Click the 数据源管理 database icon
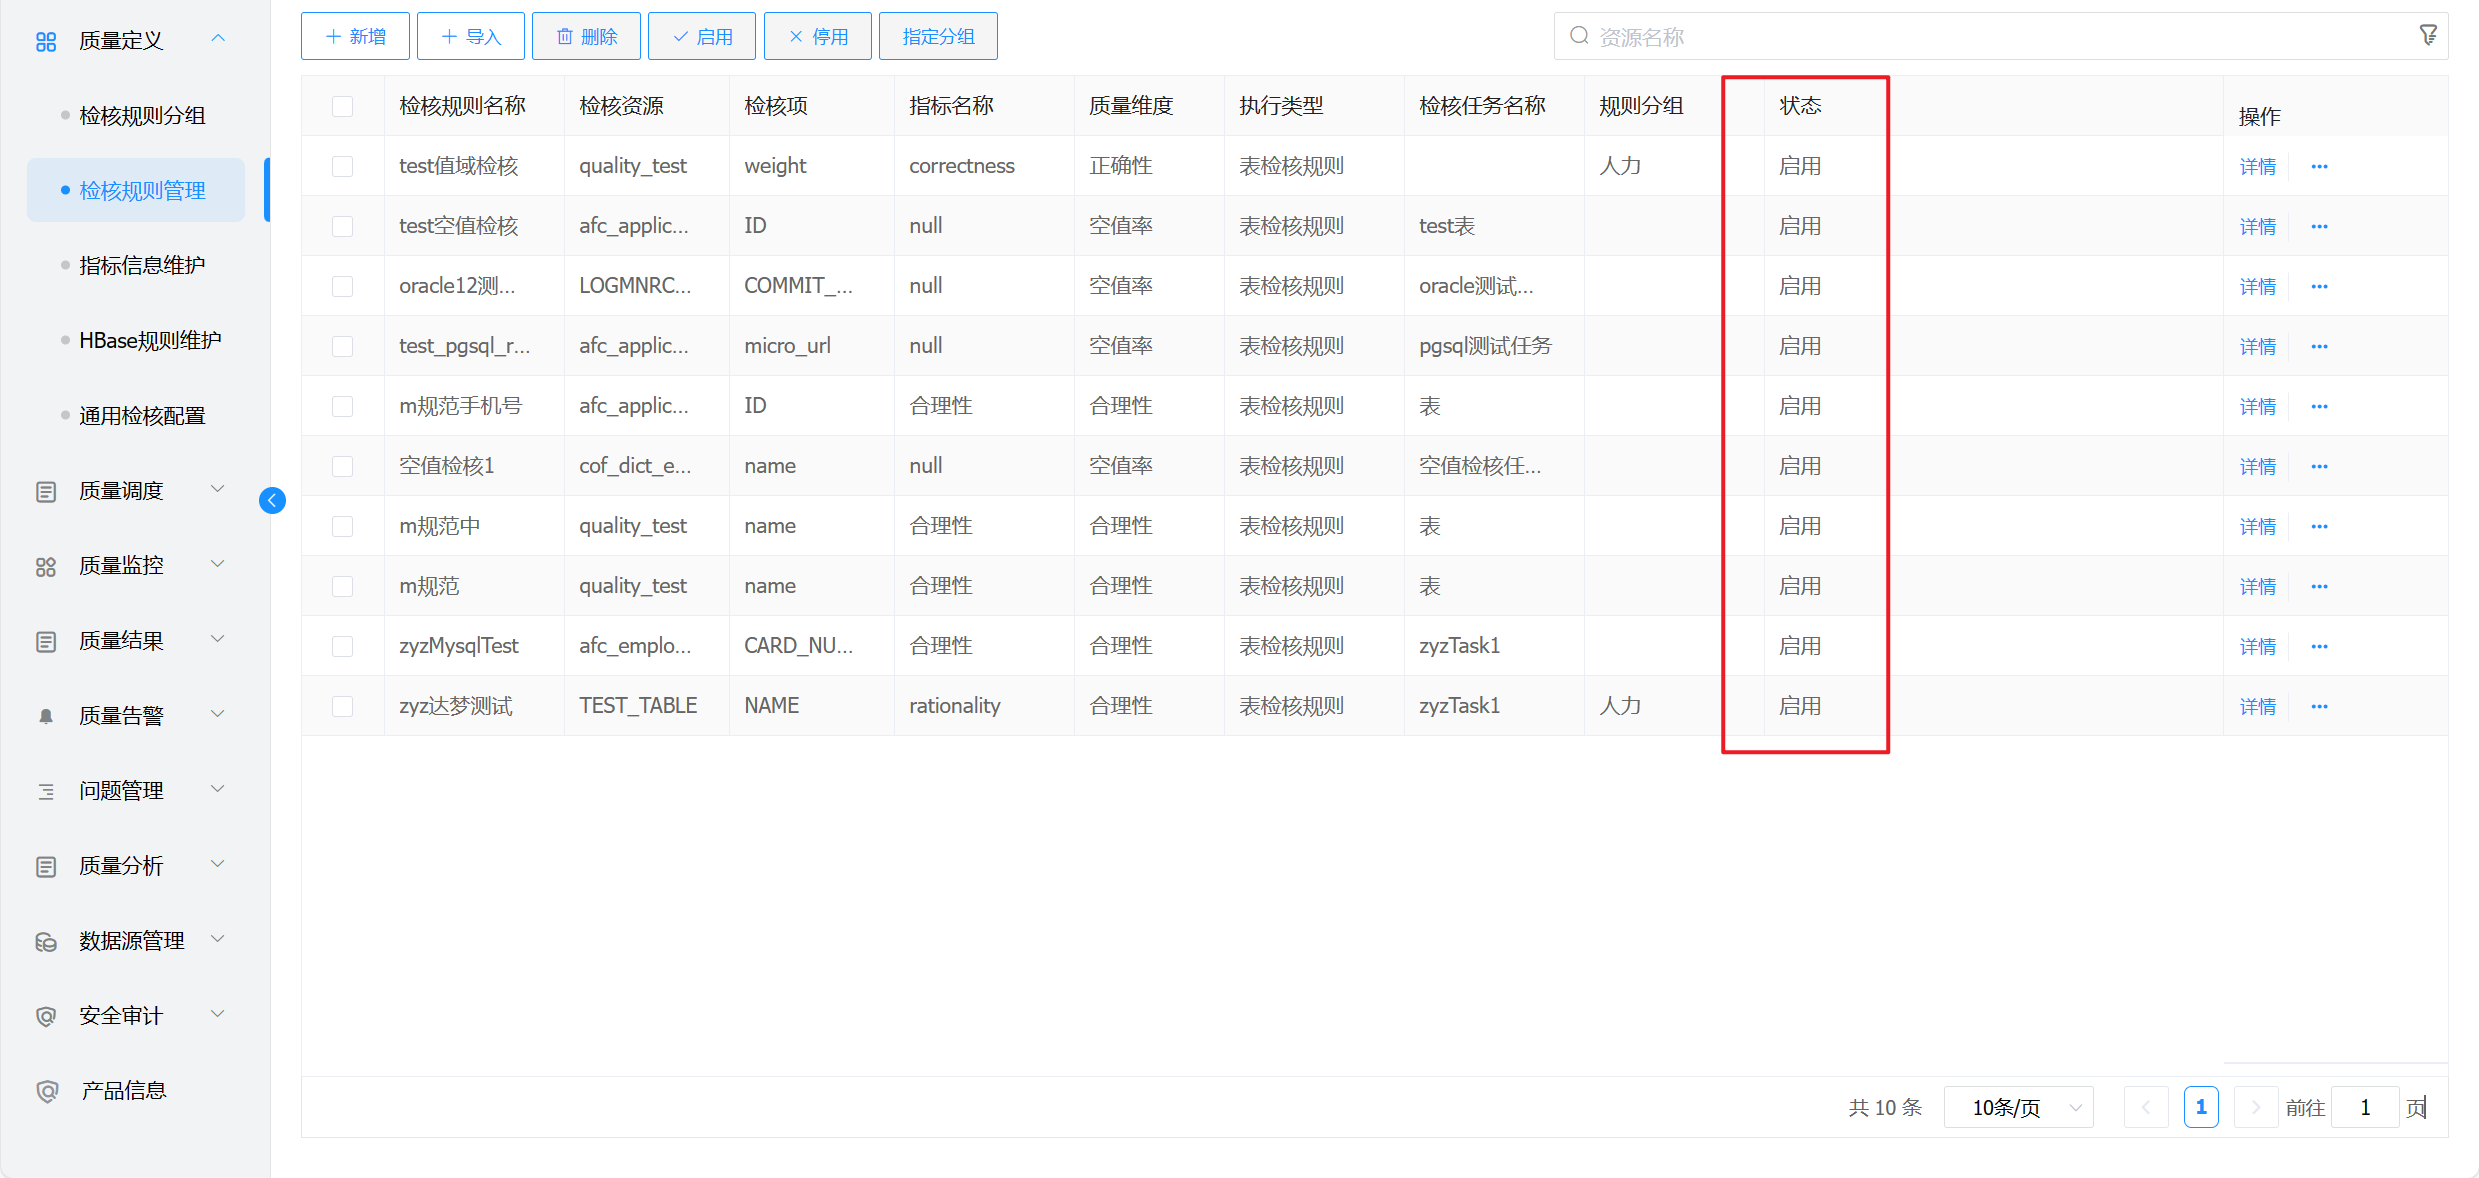The image size is (2479, 1178). [46, 941]
